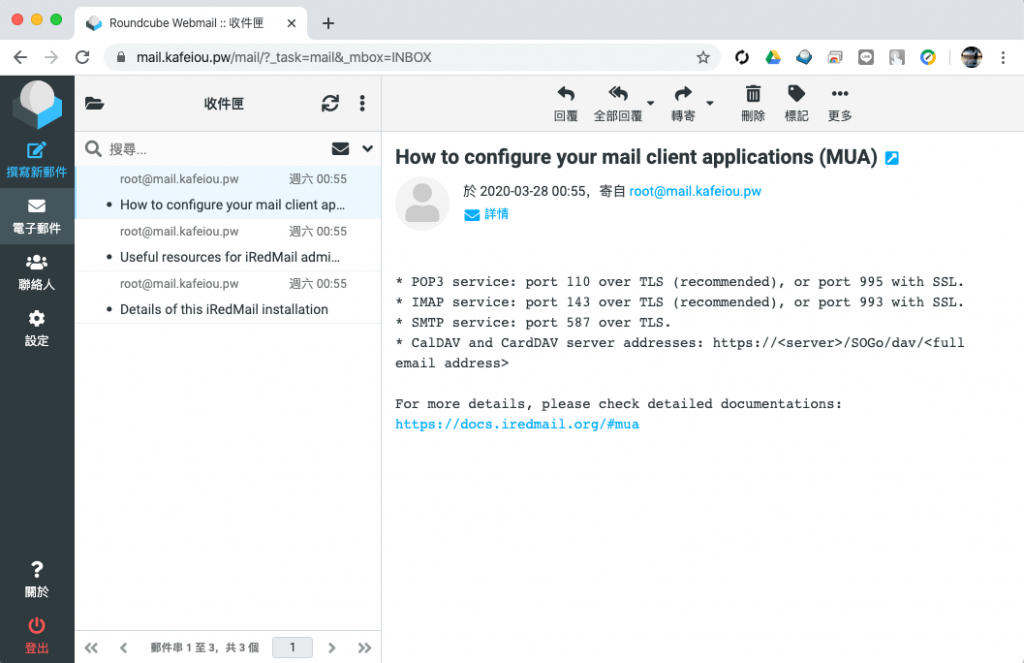The width and height of the screenshot is (1024, 663).
Task: Open the 更多 more actions menu
Action: [840, 104]
